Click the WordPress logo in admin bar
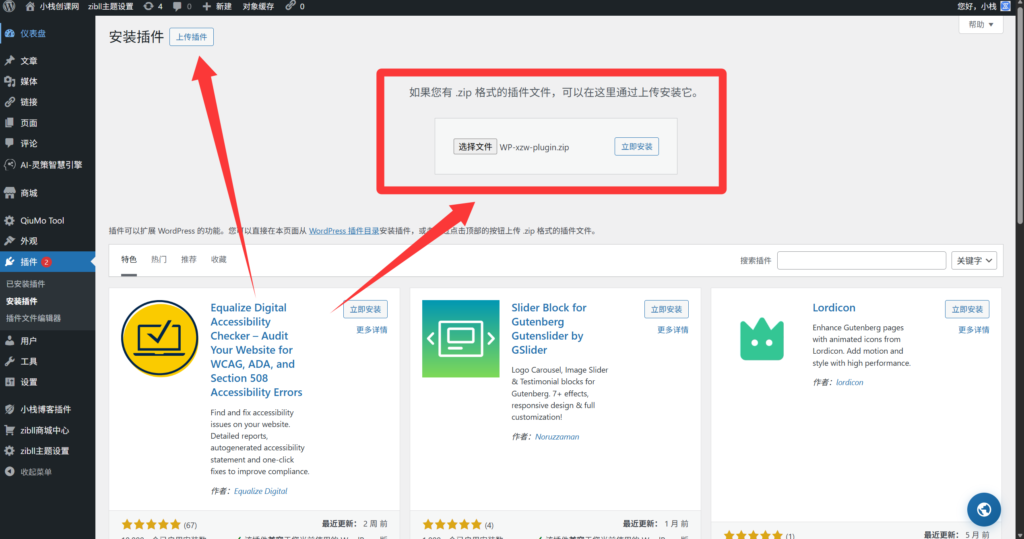Image resolution: width=1024 pixels, height=539 pixels. click(8, 6)
